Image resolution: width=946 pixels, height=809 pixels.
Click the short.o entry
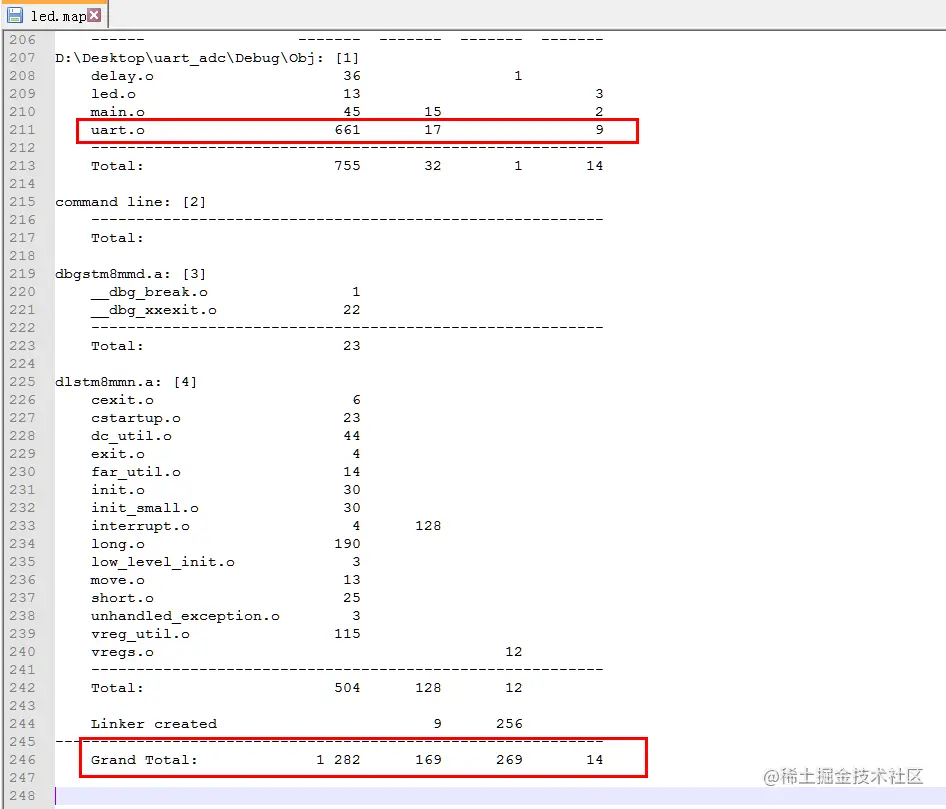click(x=122, y=598)
